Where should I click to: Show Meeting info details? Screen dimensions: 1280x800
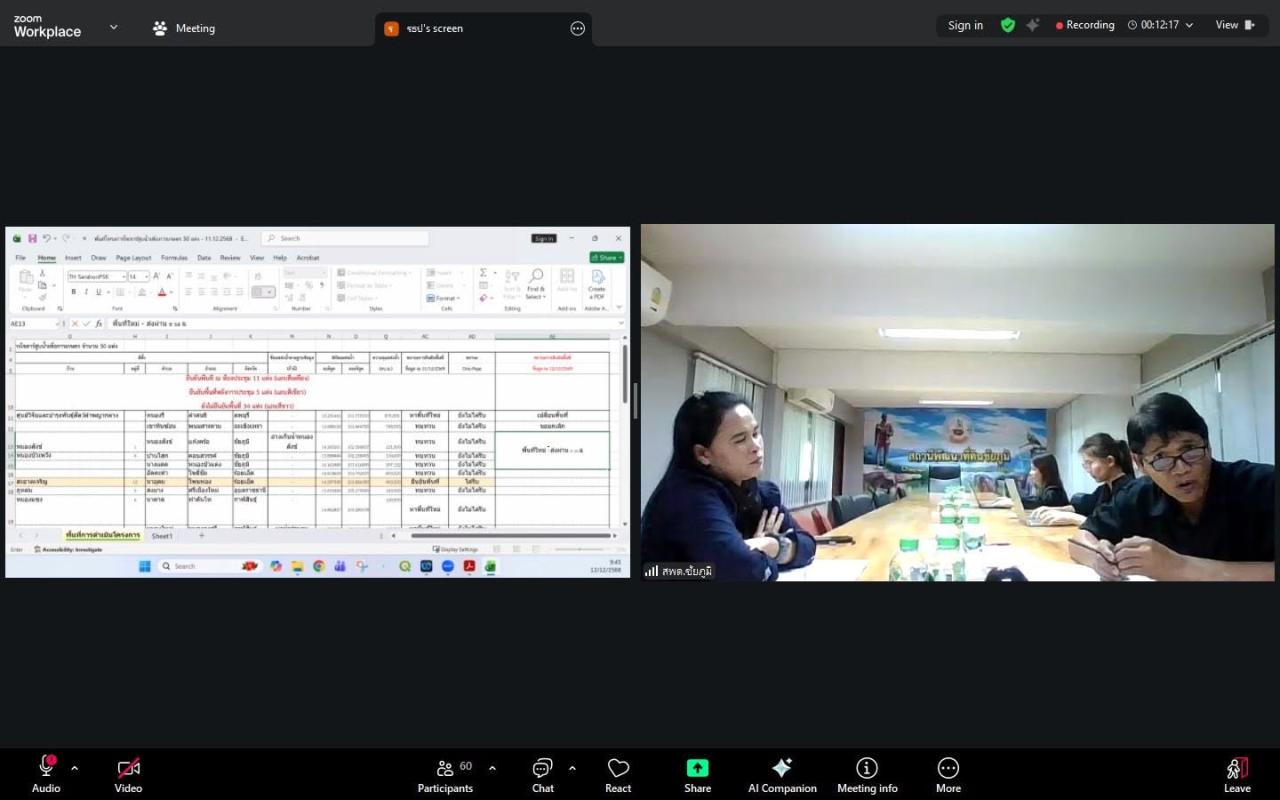click(867, 774)
